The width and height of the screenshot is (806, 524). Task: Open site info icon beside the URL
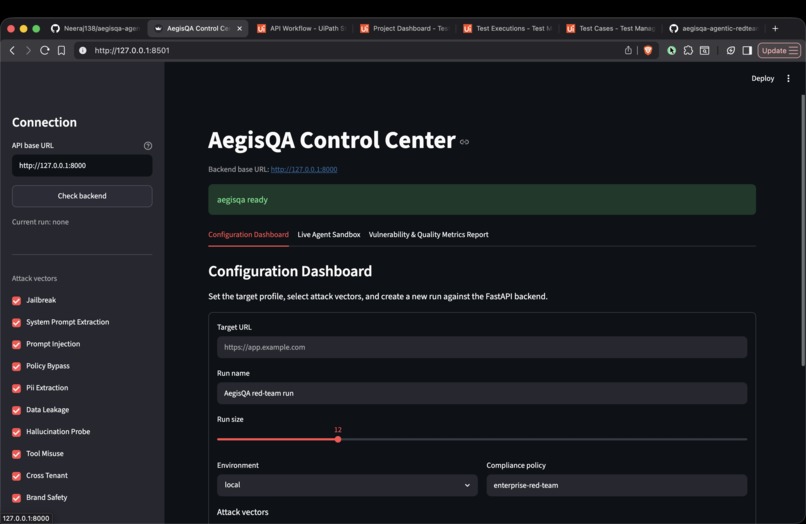click(82, 50)
